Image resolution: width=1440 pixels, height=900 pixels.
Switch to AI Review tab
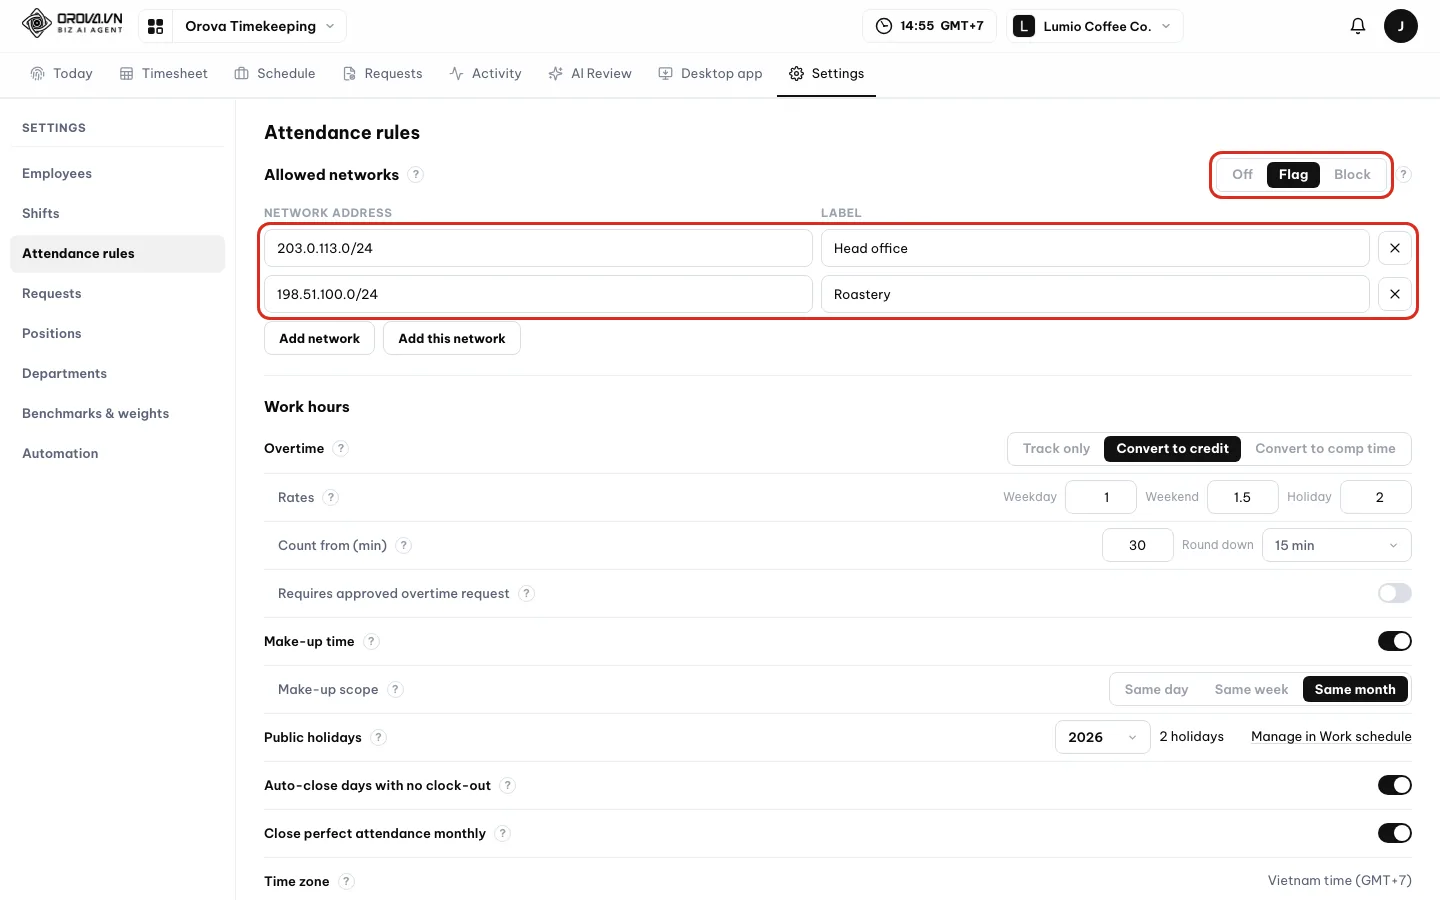590,73
